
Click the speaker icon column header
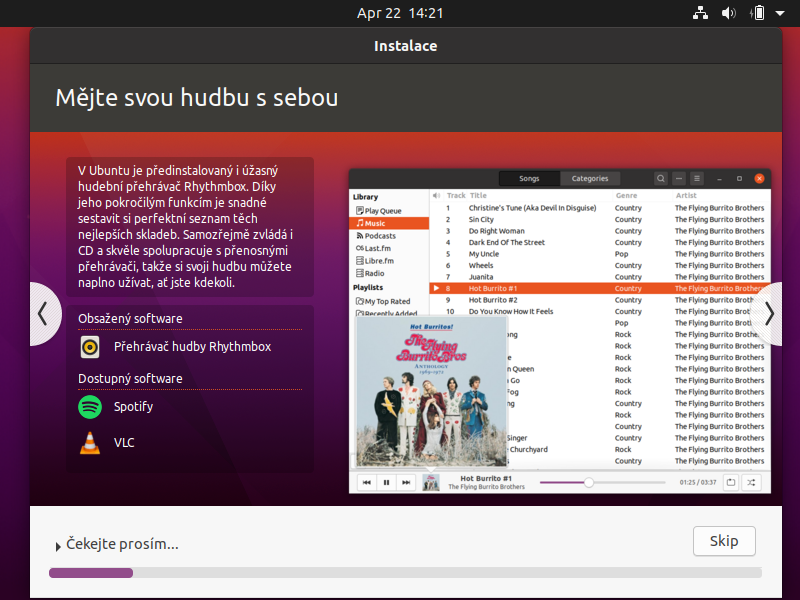click(x=436, y=195)
